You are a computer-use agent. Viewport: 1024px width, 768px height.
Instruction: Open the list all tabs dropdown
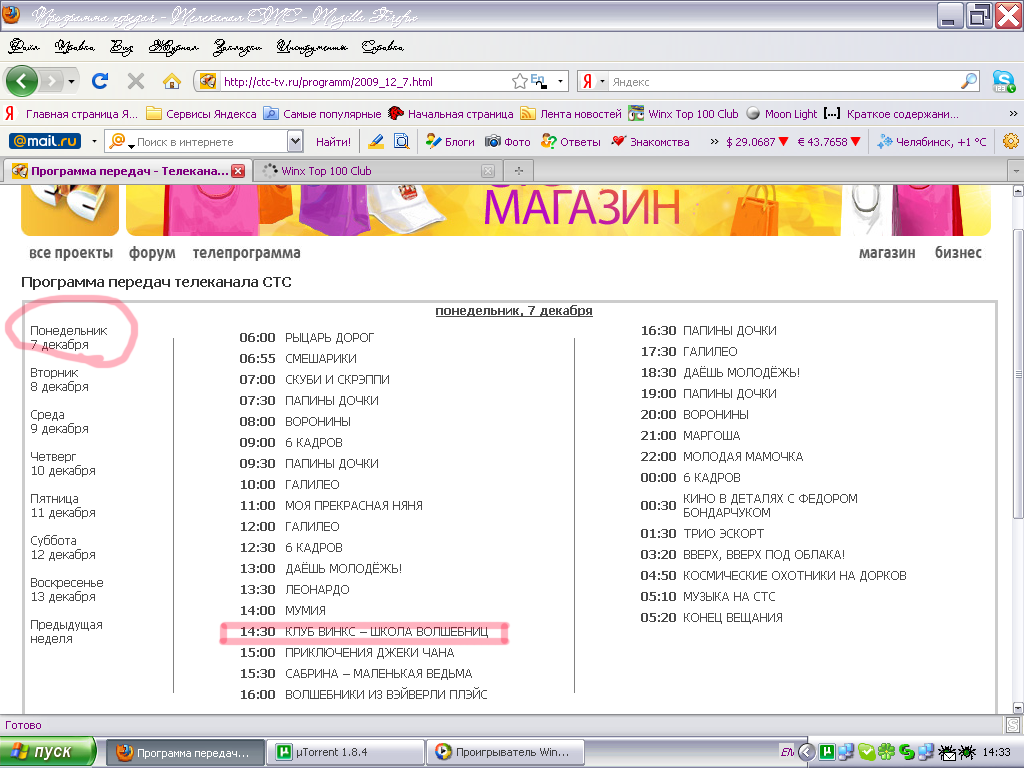tap(1016, 171)
